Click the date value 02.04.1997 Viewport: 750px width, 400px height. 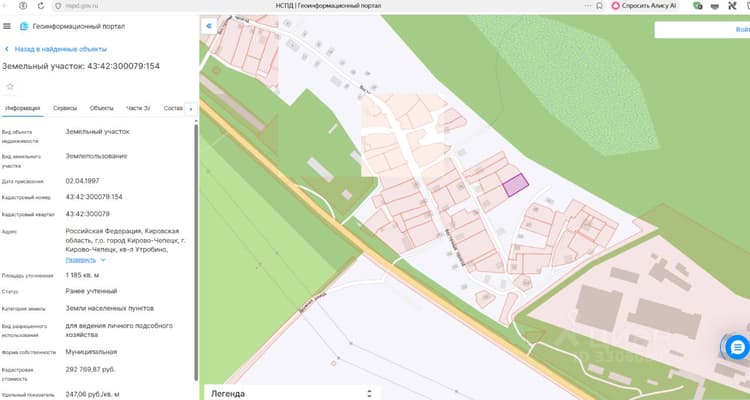point(82,181)
